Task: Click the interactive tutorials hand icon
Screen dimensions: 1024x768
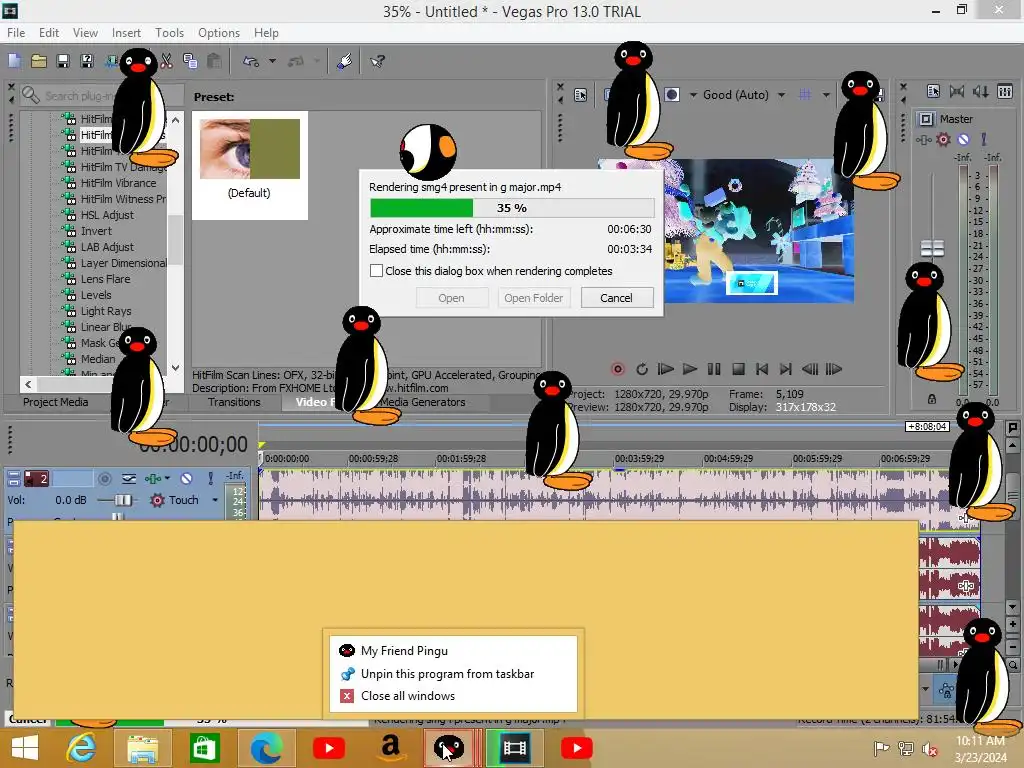Action: [x=345, y=61]
